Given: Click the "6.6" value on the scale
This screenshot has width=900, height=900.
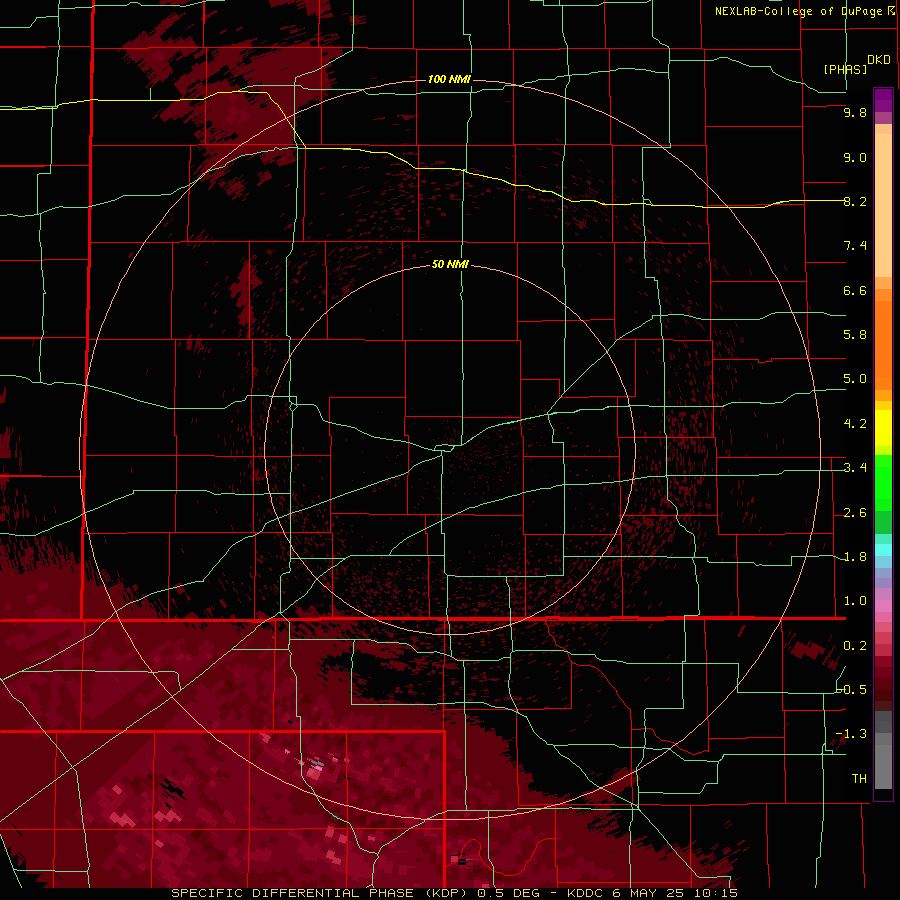Looking at the screenshot, I should pyautogui.click(x=855, y=290).
